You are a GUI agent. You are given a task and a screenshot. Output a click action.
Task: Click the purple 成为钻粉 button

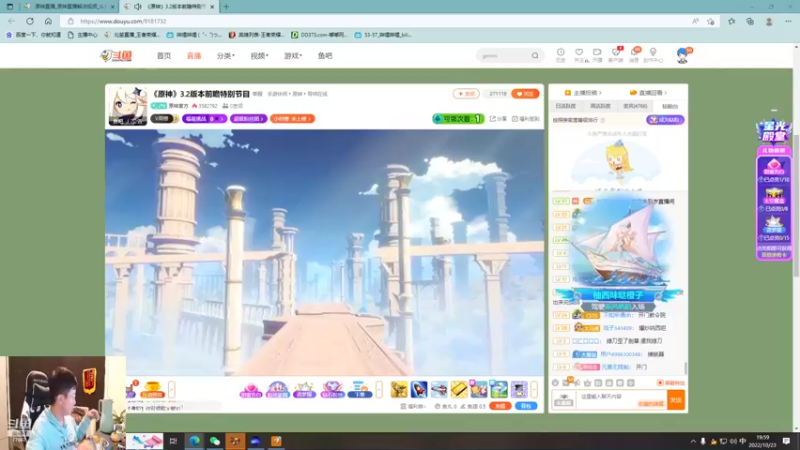coord(665,120)
